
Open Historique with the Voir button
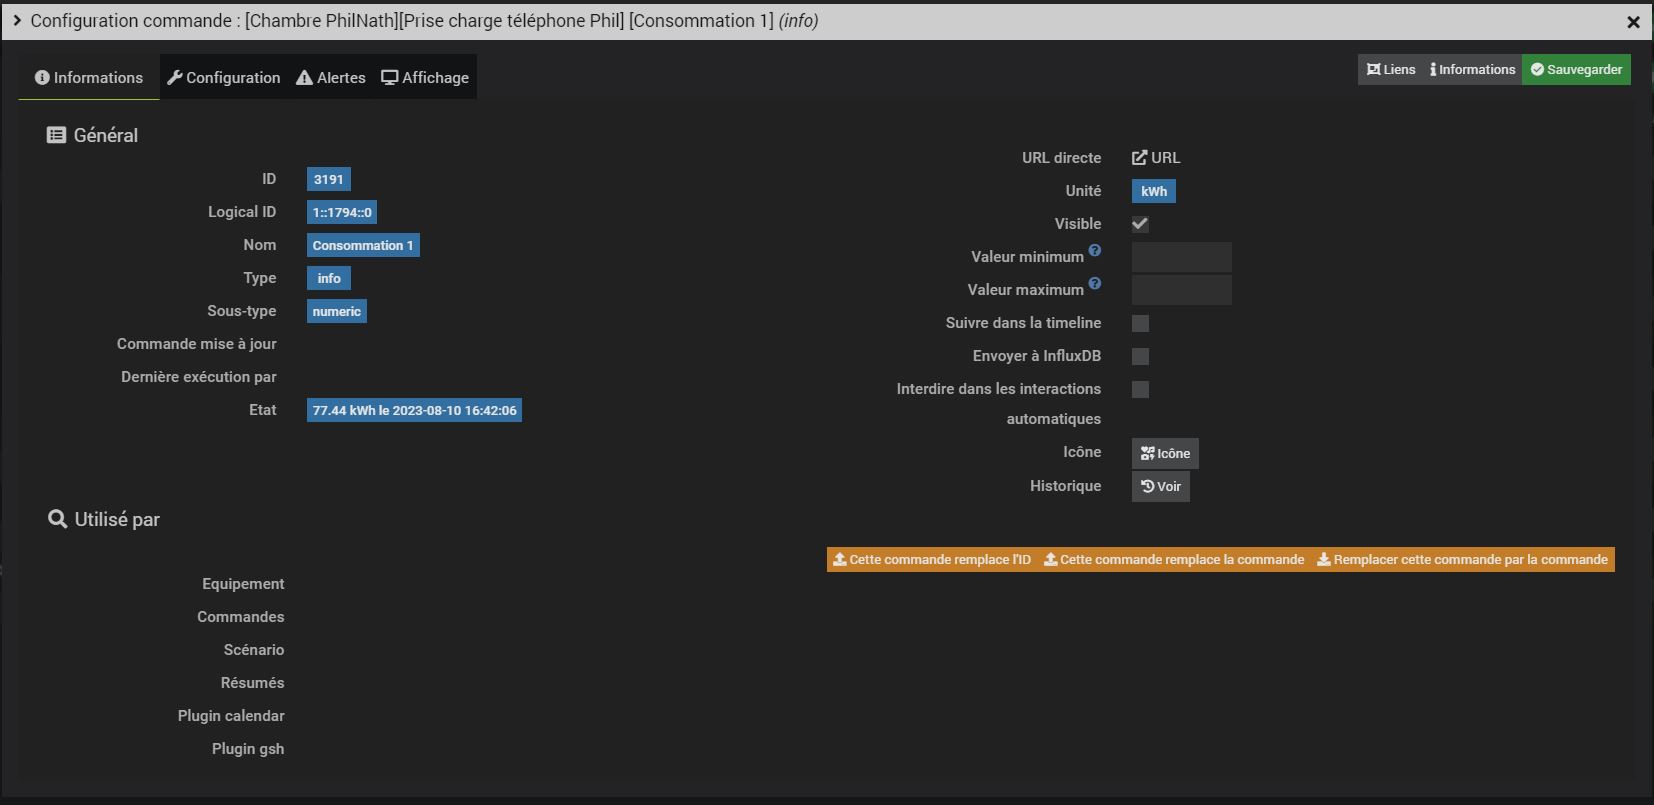[1160, 486]
